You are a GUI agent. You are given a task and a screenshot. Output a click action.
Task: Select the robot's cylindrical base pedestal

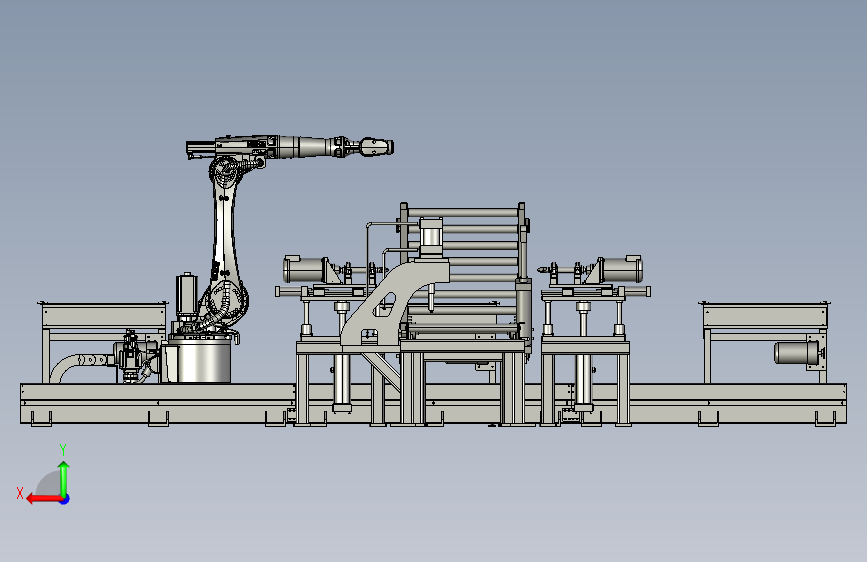[203, 360]
